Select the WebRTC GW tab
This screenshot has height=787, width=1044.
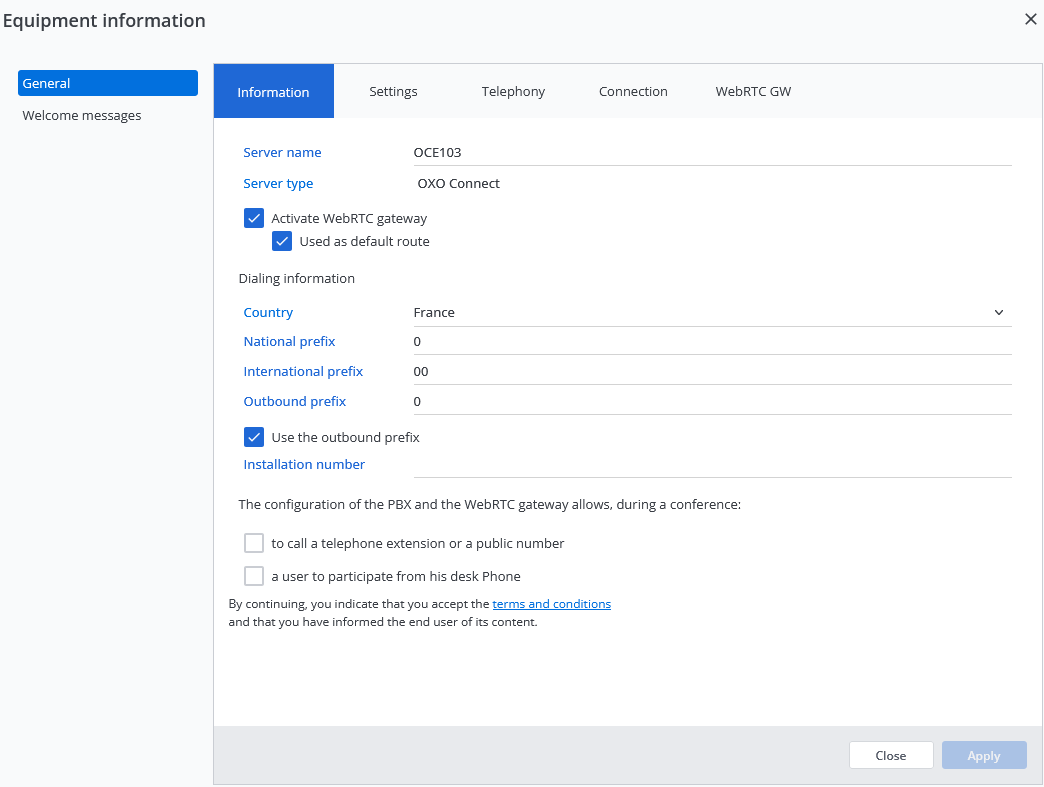tap(753, 91)
